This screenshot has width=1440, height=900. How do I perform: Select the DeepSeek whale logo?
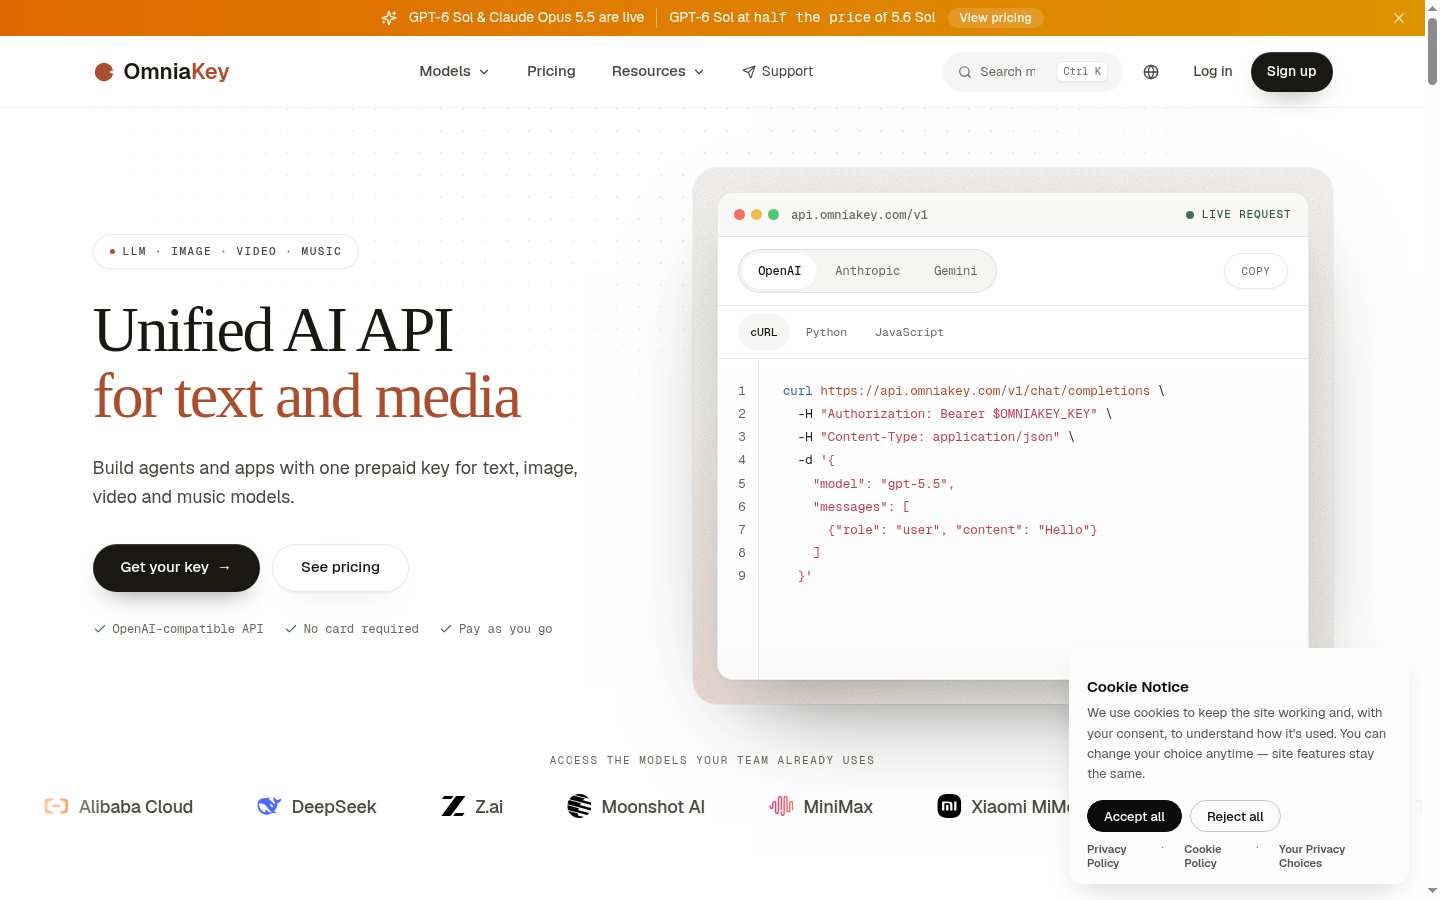tap(269, 806)
